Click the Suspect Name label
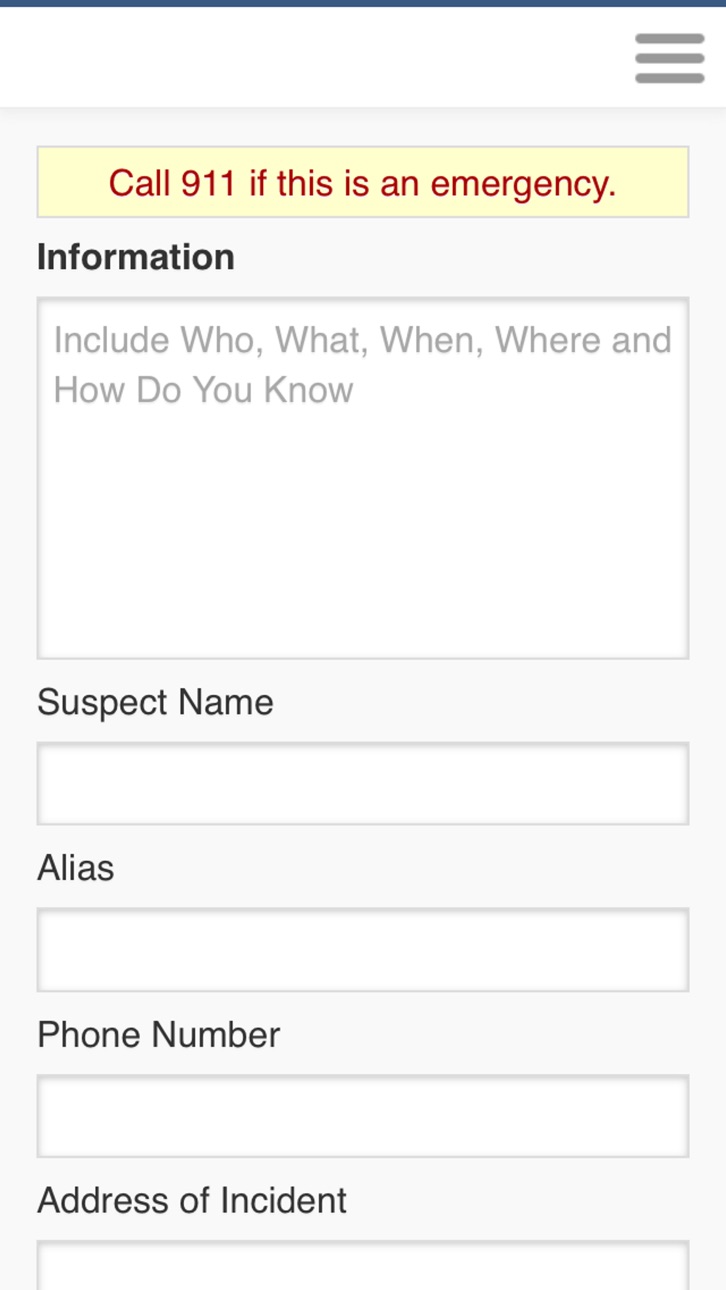 (155, 702)
